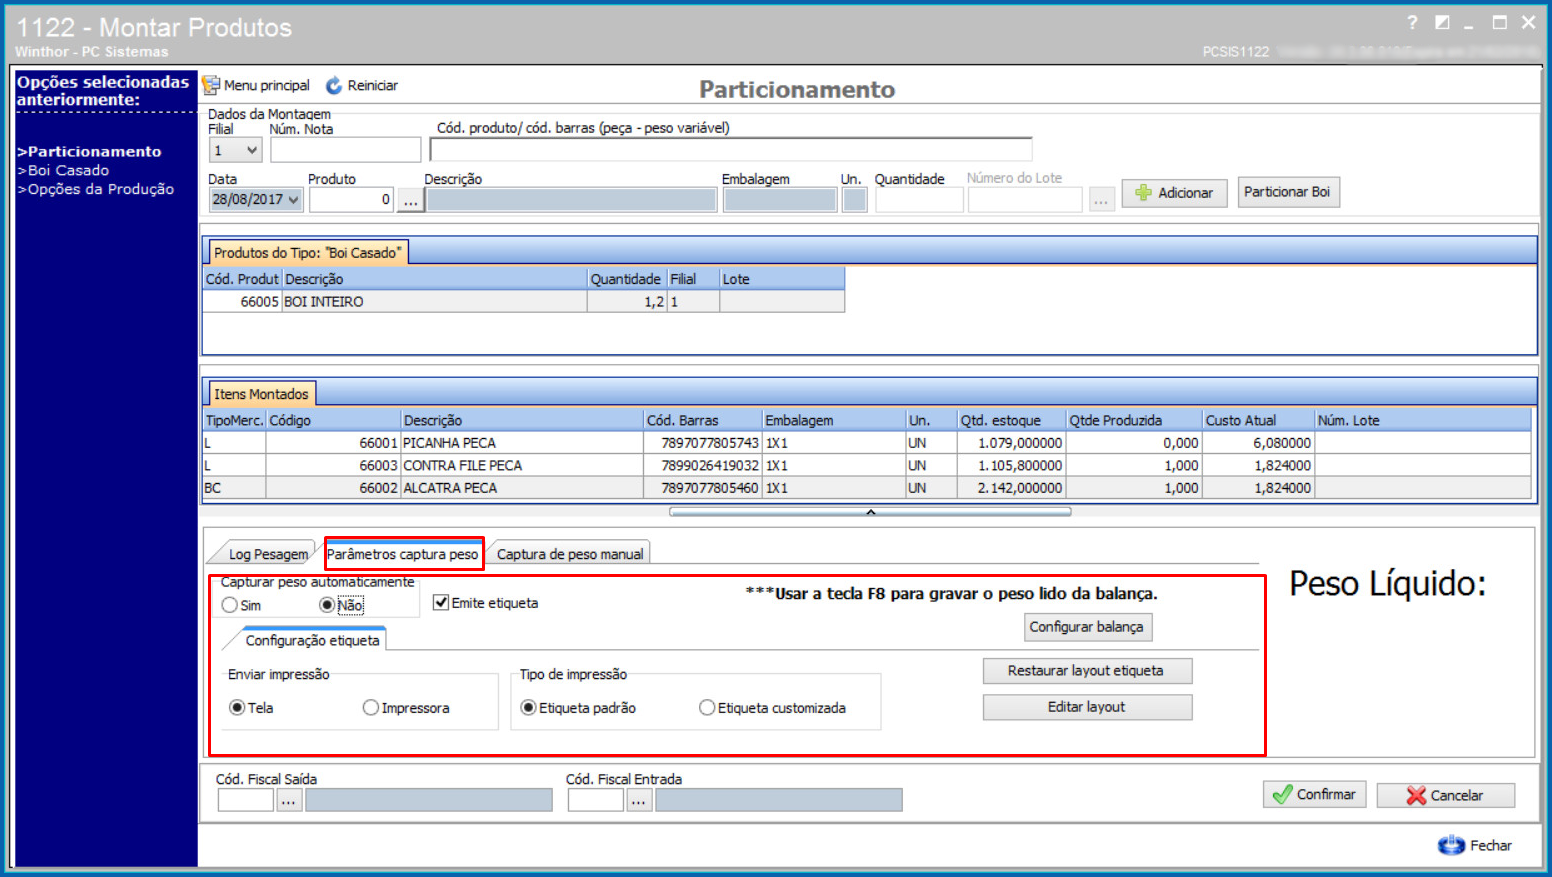Click barcode 7899026419032 cell
Screen dimensions: 1552x877
click(x=703, y=466)
